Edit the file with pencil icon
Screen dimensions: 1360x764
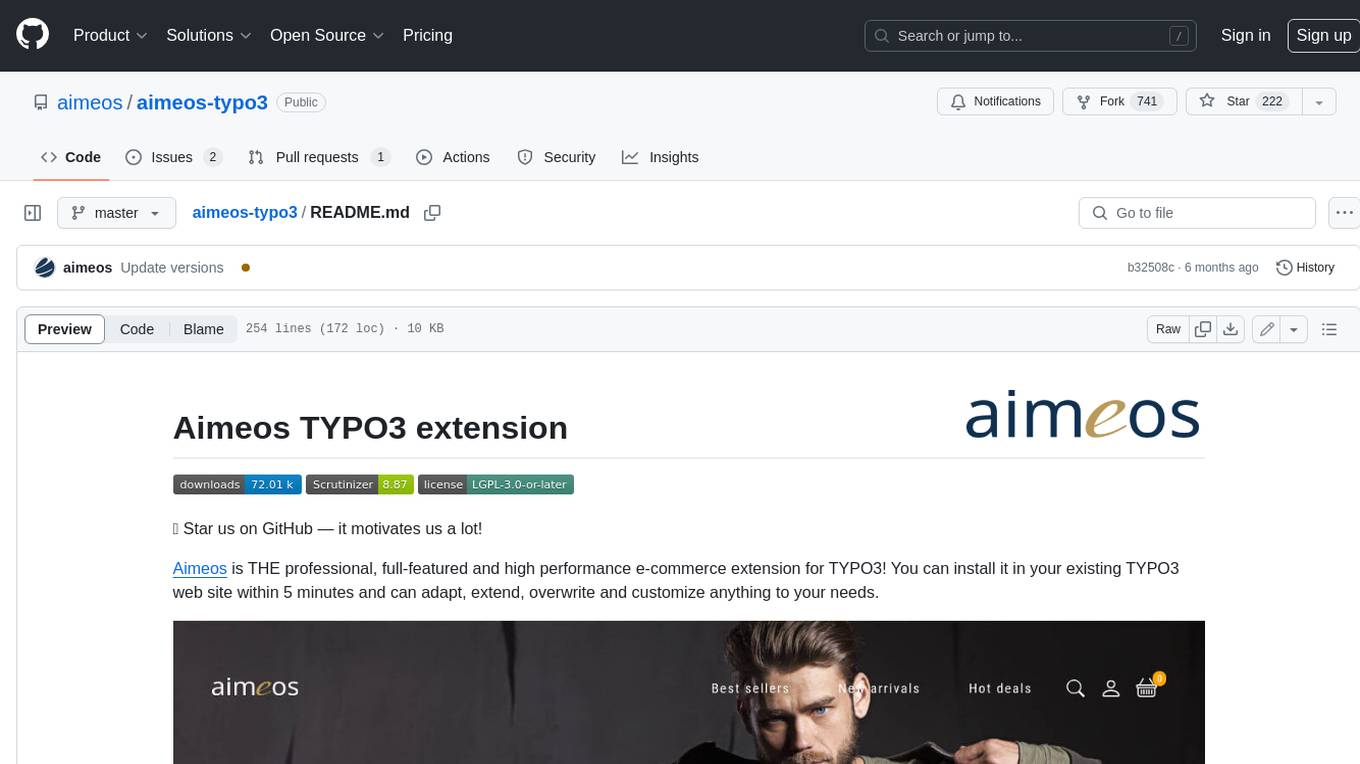[x=1267, y=329]
